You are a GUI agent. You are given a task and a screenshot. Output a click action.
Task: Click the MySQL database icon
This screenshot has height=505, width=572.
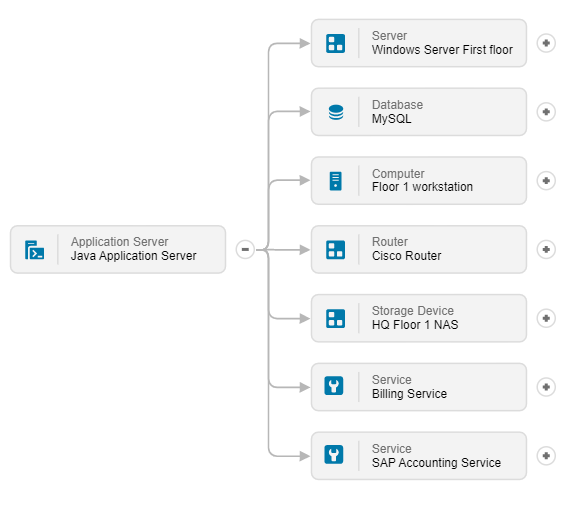(336, 112)
